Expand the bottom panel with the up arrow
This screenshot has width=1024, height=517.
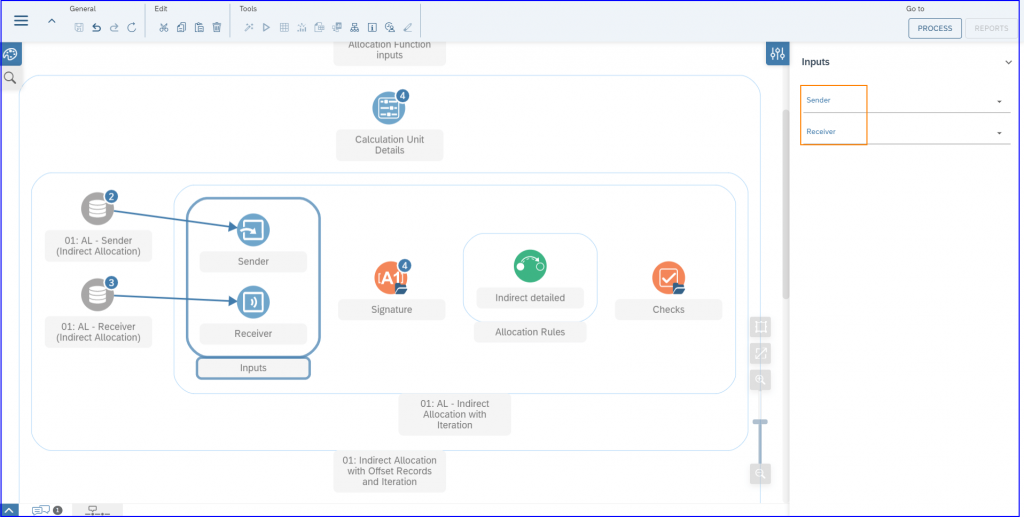click(x=10, y=510)
